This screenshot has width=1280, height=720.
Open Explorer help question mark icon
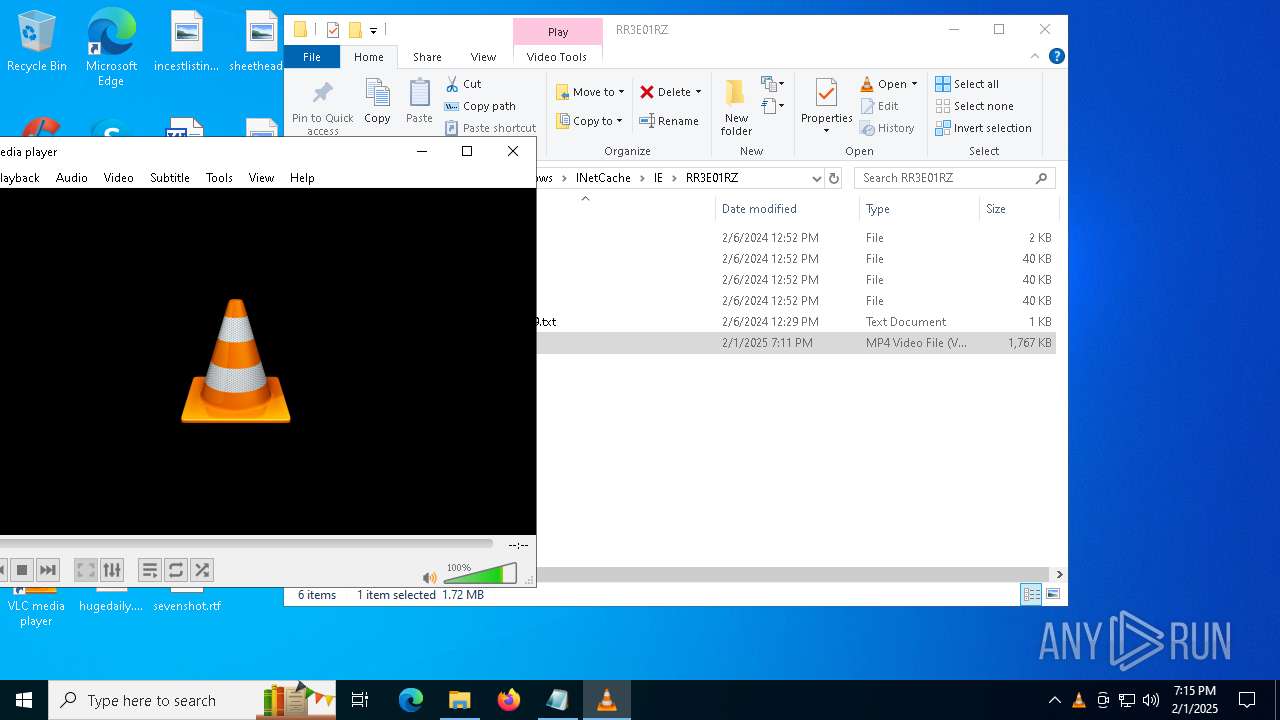click(1056, 56)
